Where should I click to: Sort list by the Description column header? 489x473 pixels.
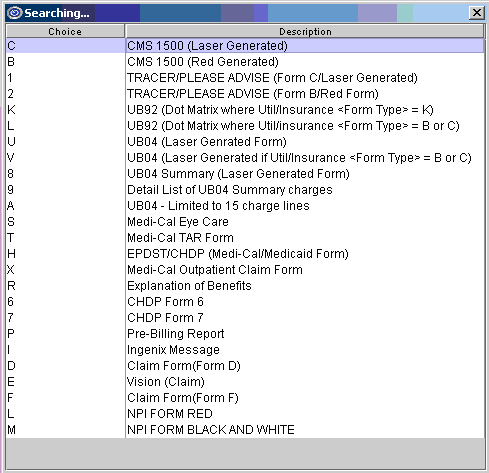point(305,31)
